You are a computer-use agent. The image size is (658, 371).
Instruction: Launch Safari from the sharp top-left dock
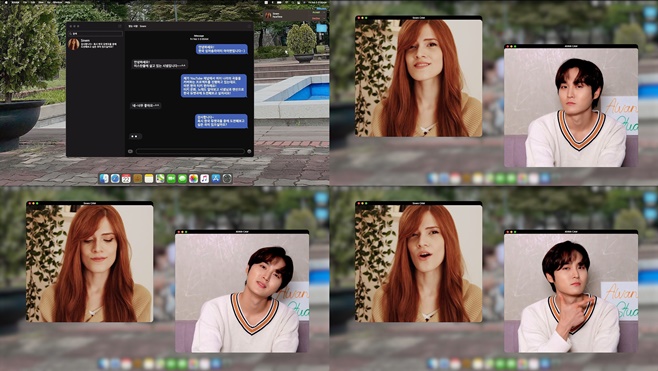[x=115, y=179]
